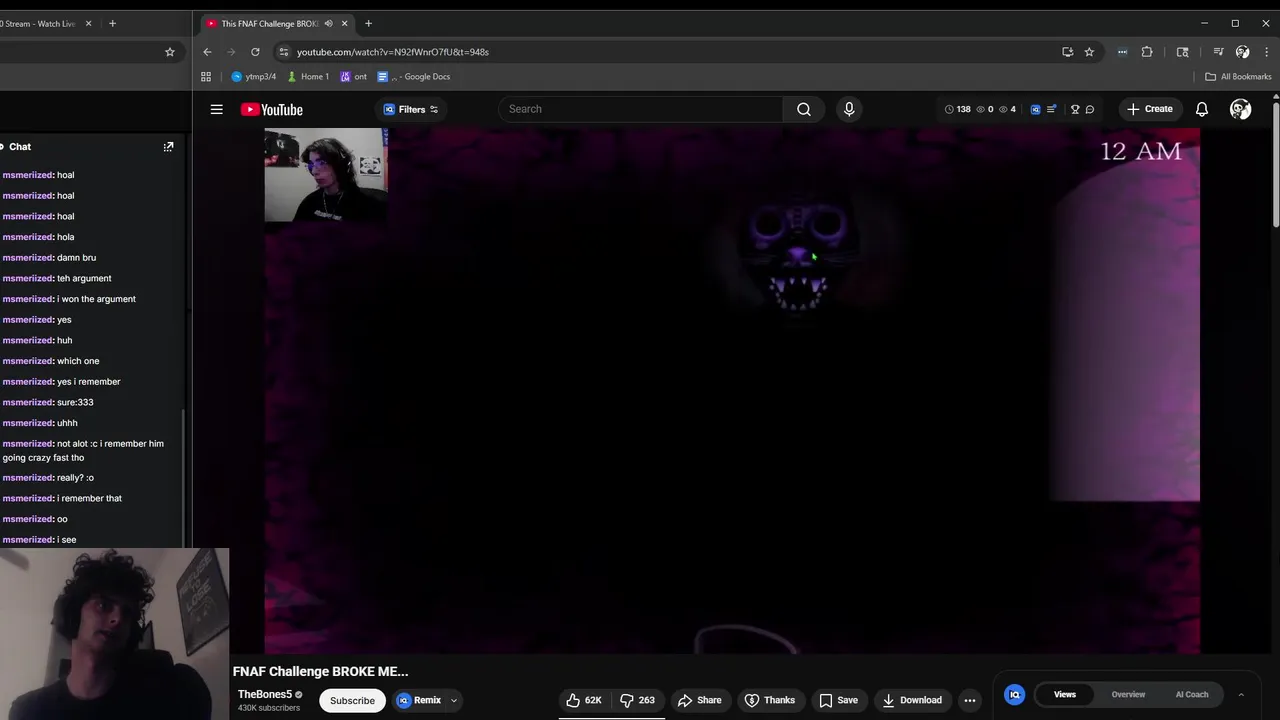The height and width of the screenshot is (720, 1280).
Task: Open the YouTube account avatar menu
Action: coord(1240,110)
